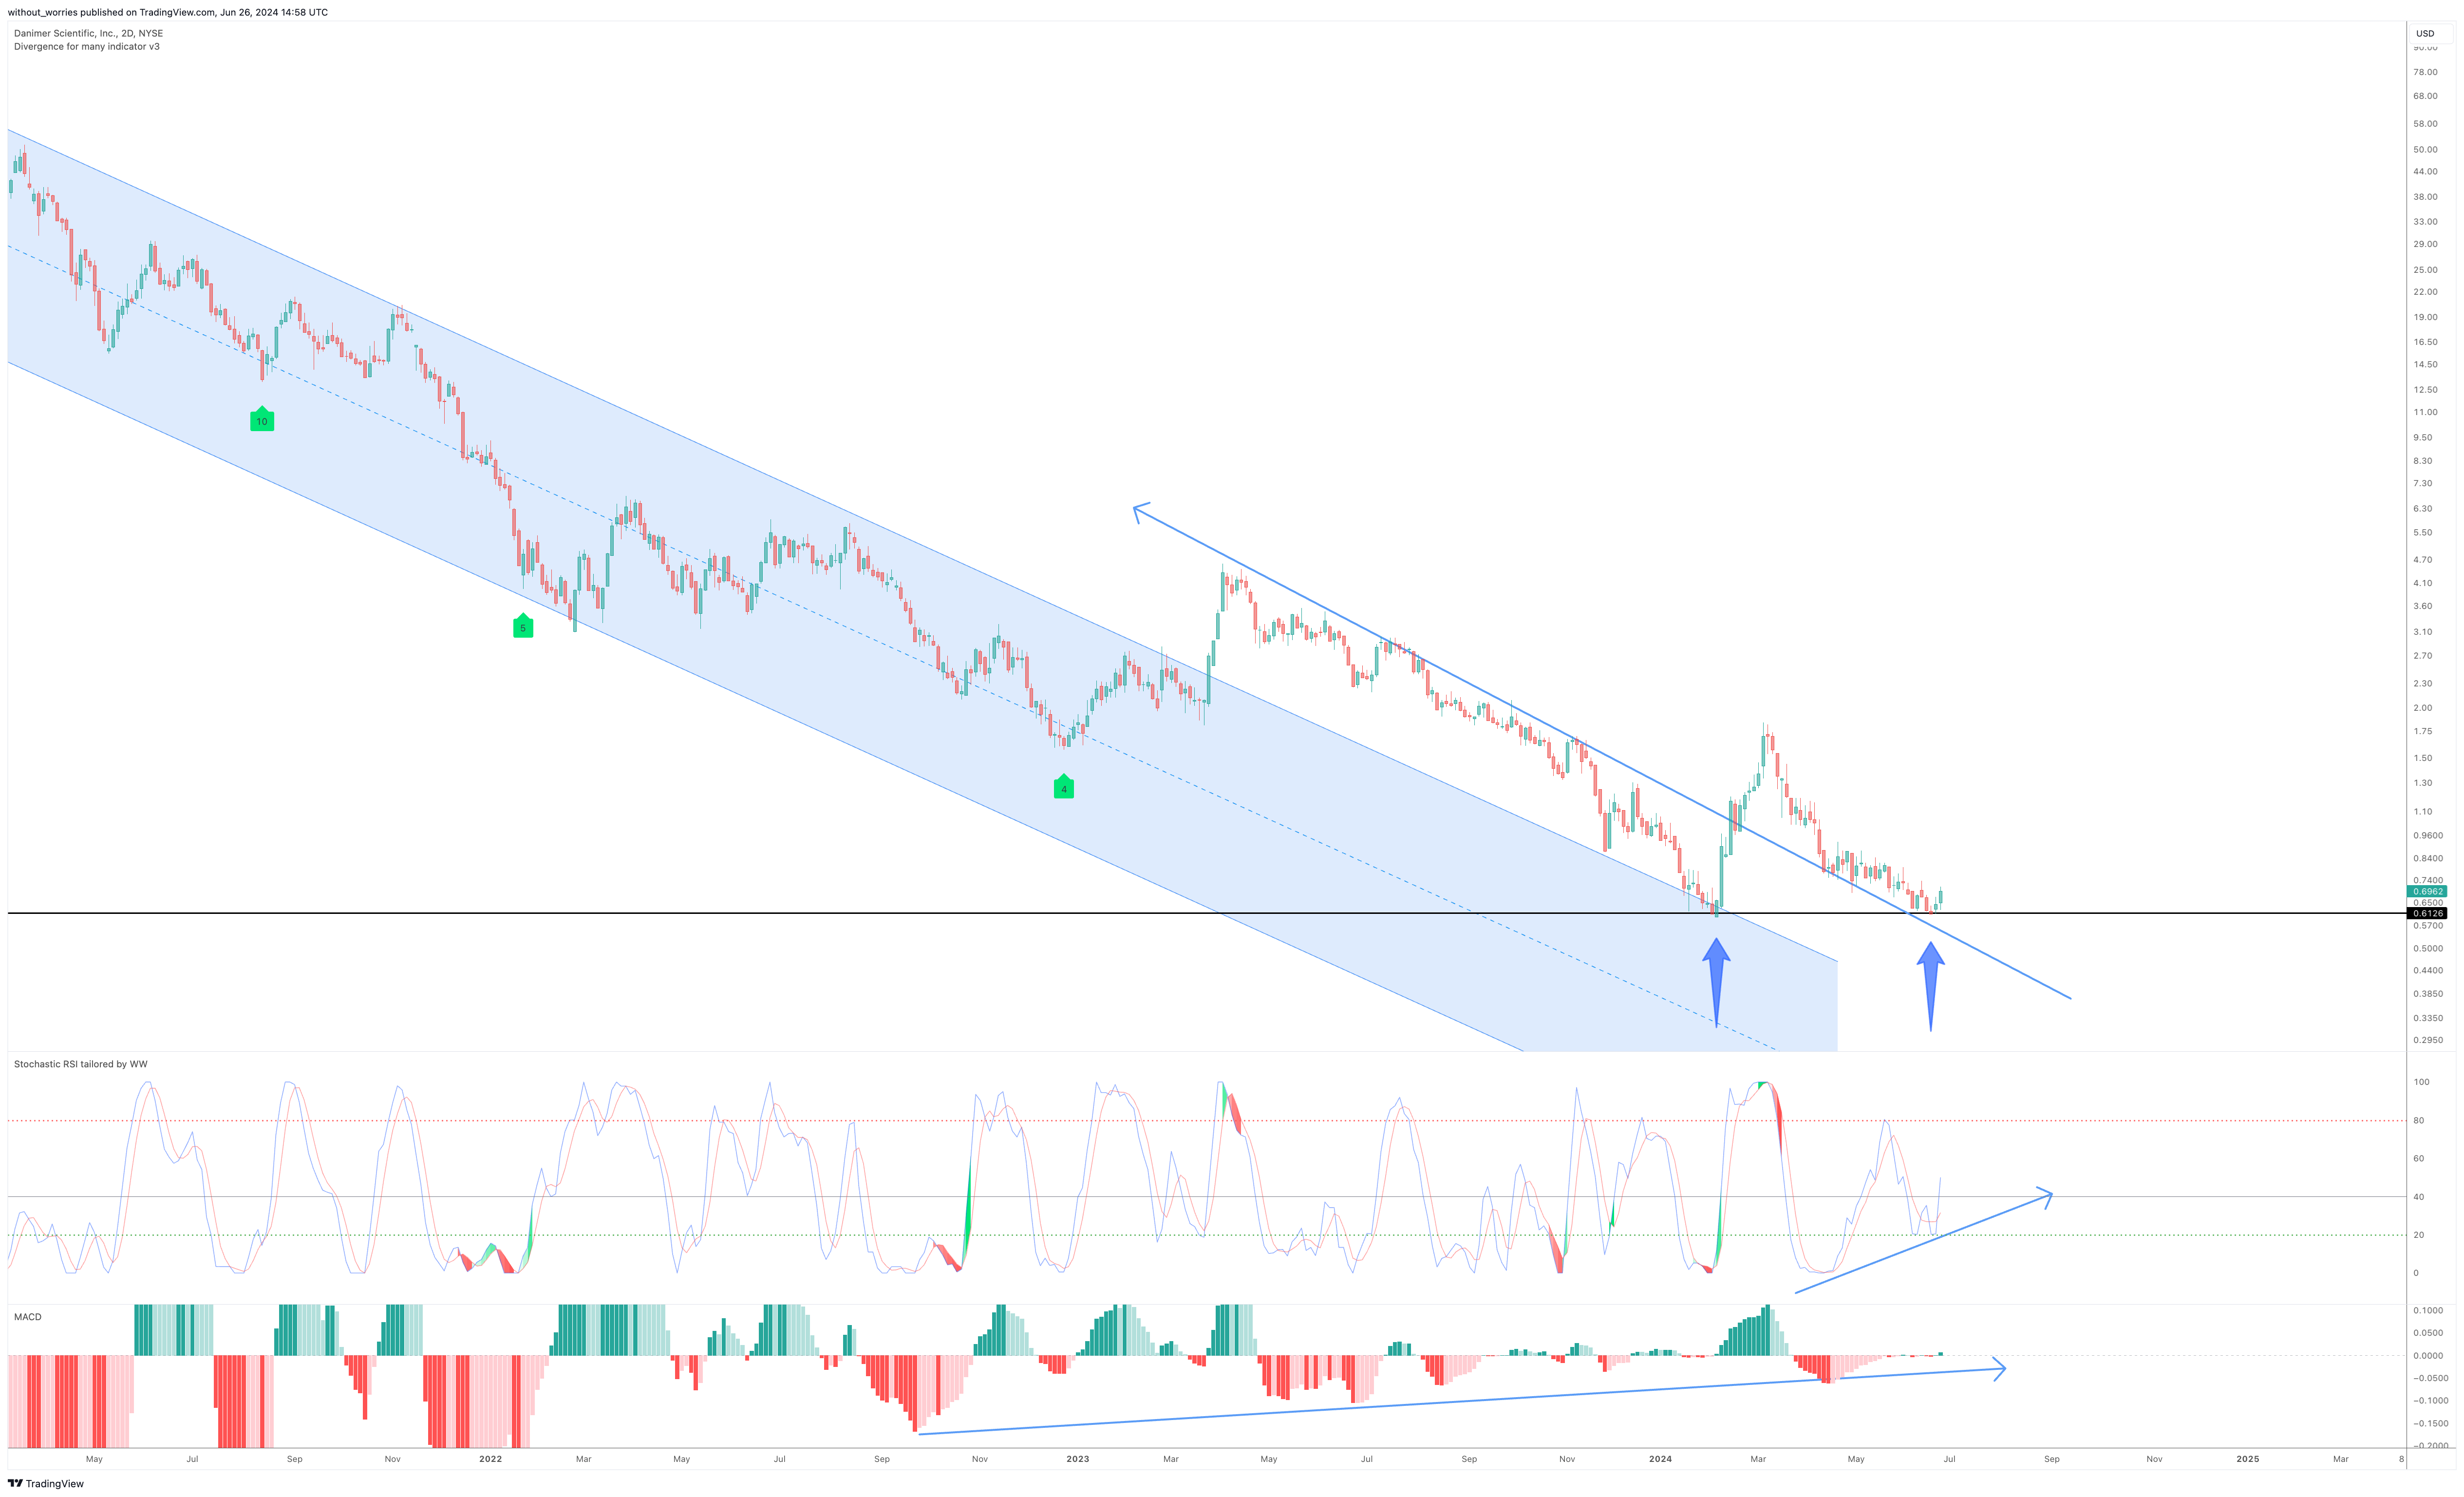2464x1497 pixels.
Task: Click the 0.8400 price axis label
Action: [x=2427, y=858]
